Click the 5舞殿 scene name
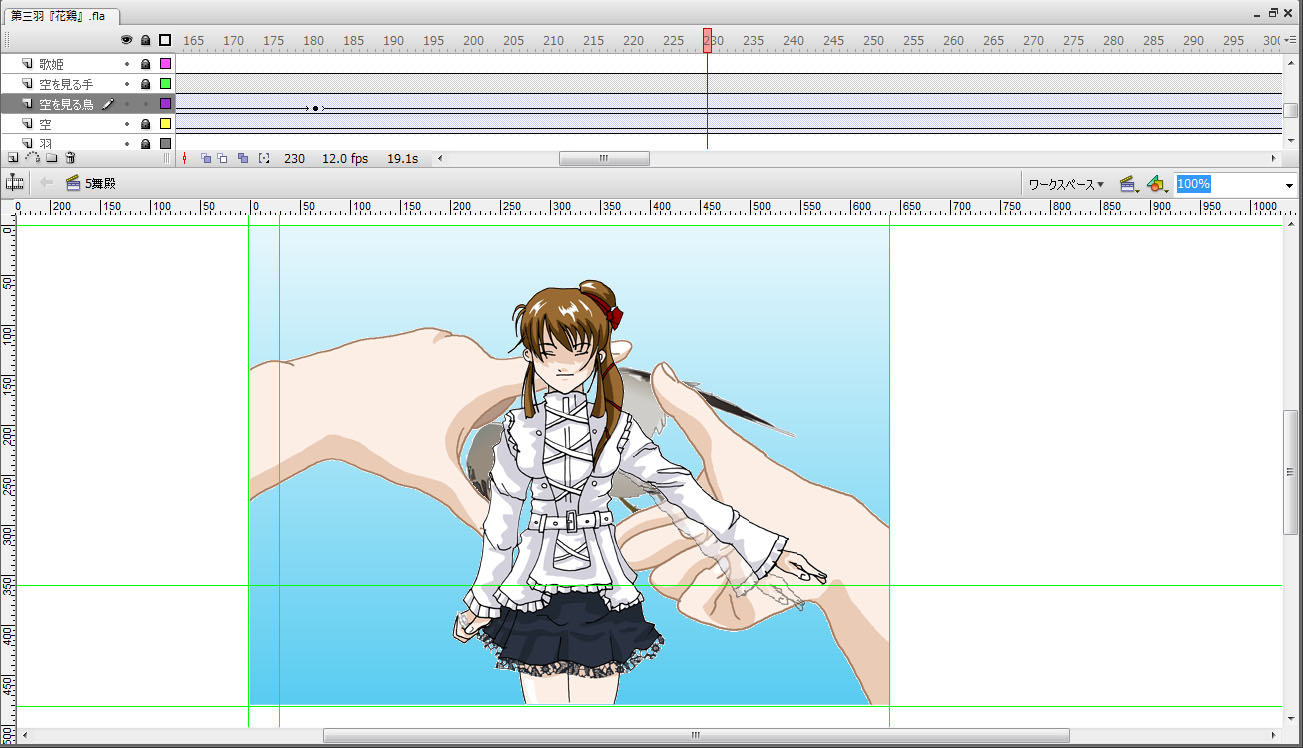 tap(101, 184)
